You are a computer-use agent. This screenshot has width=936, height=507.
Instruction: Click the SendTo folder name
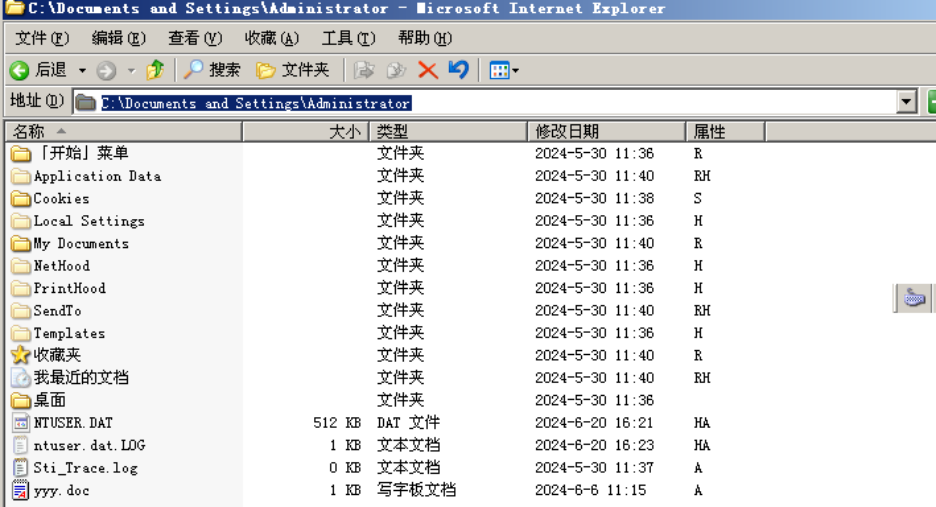coord(57,311)
